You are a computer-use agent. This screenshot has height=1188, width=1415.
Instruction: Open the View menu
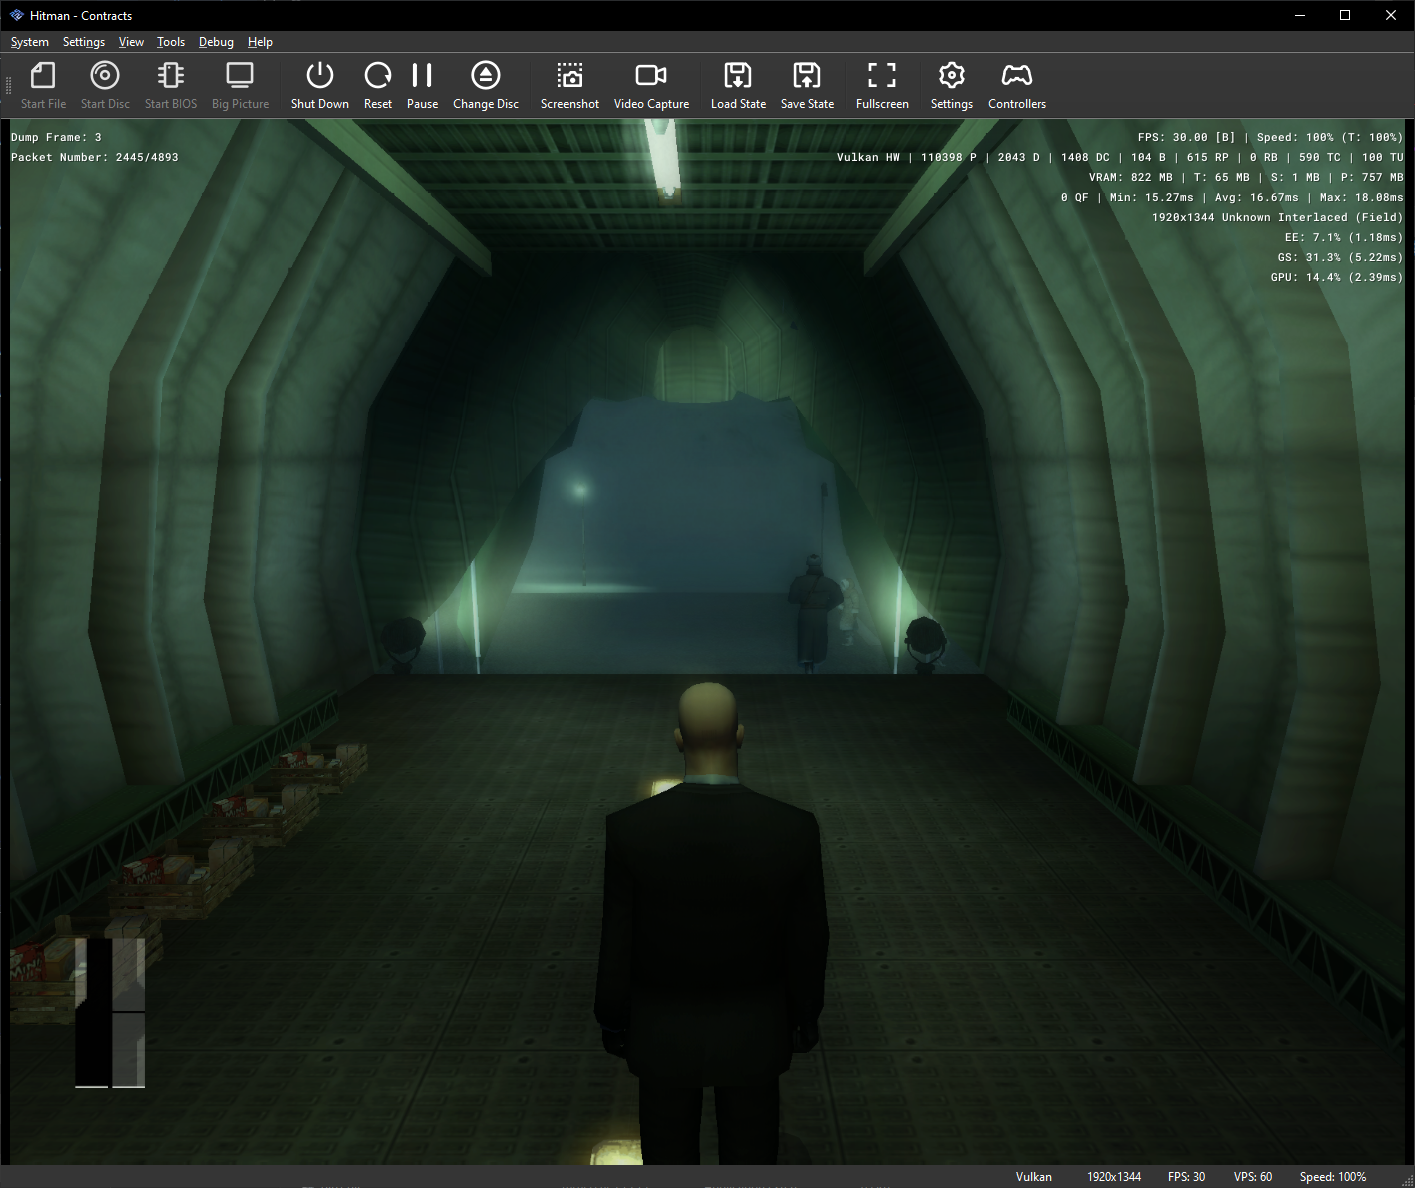131,42
